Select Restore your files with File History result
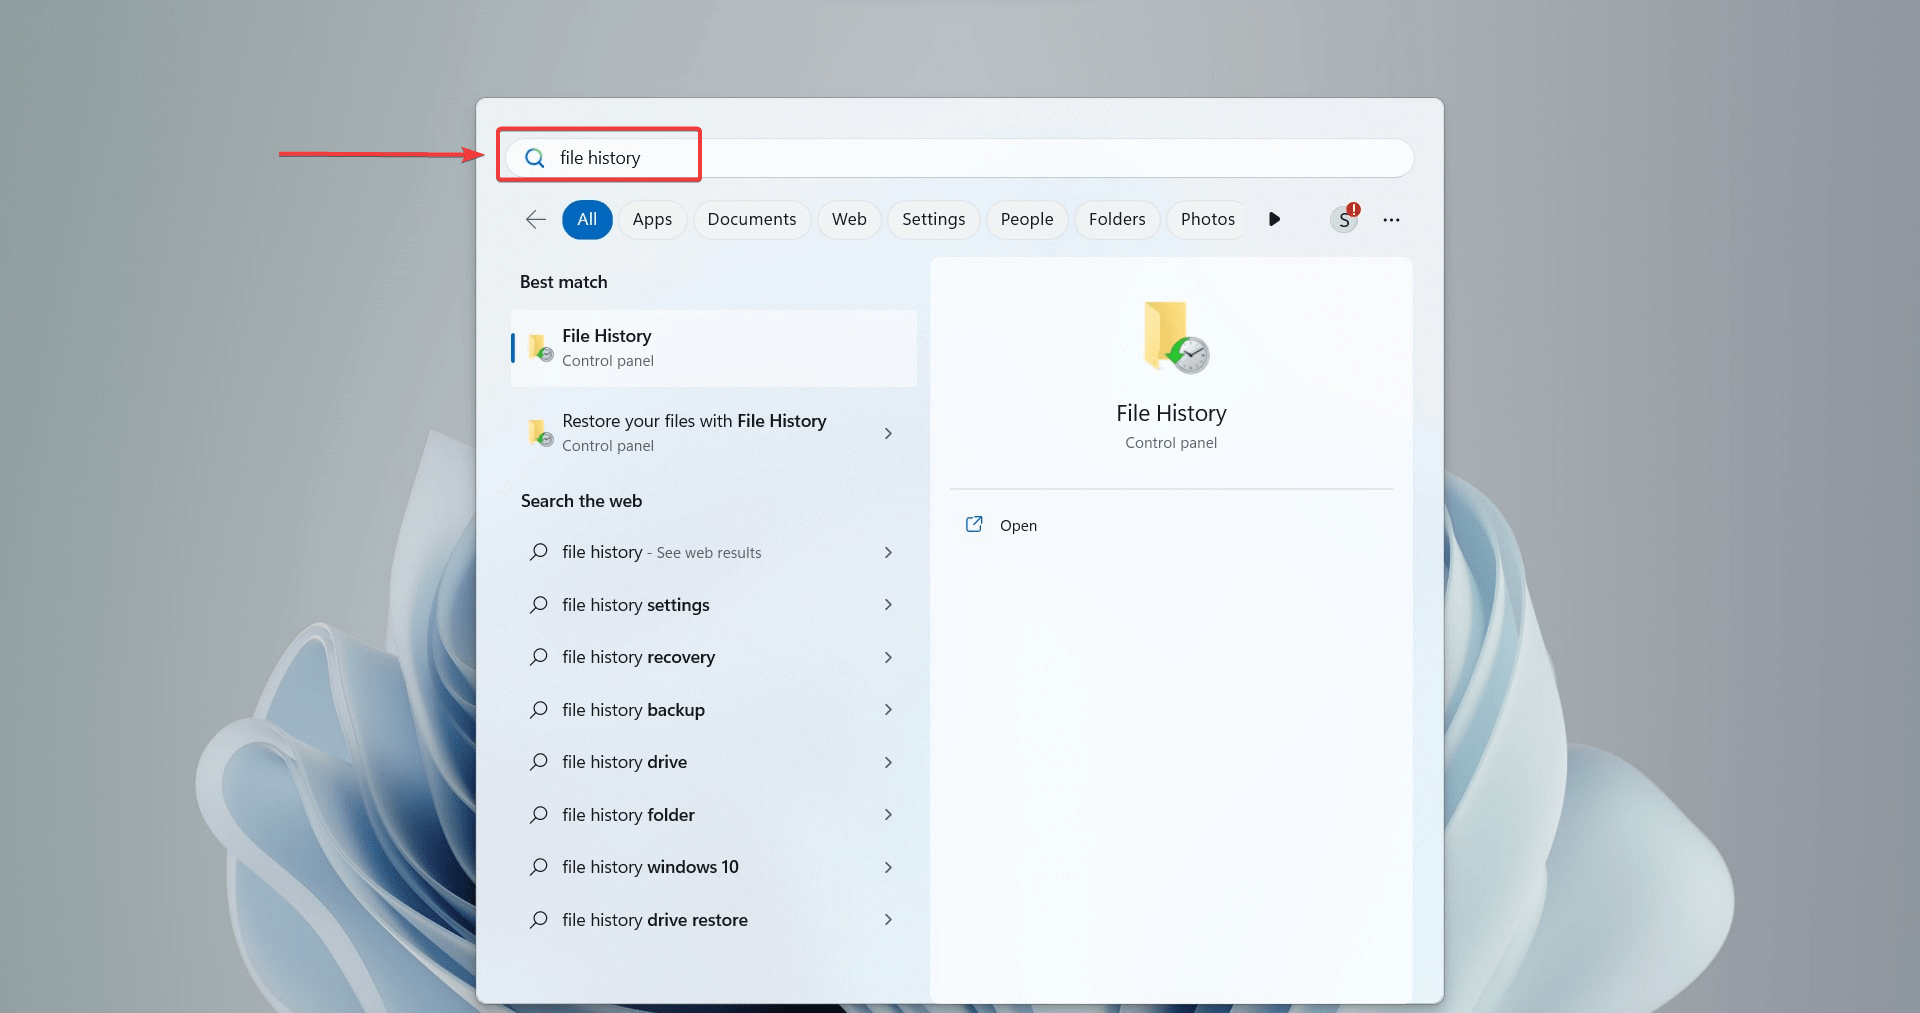 pos(713,433)
